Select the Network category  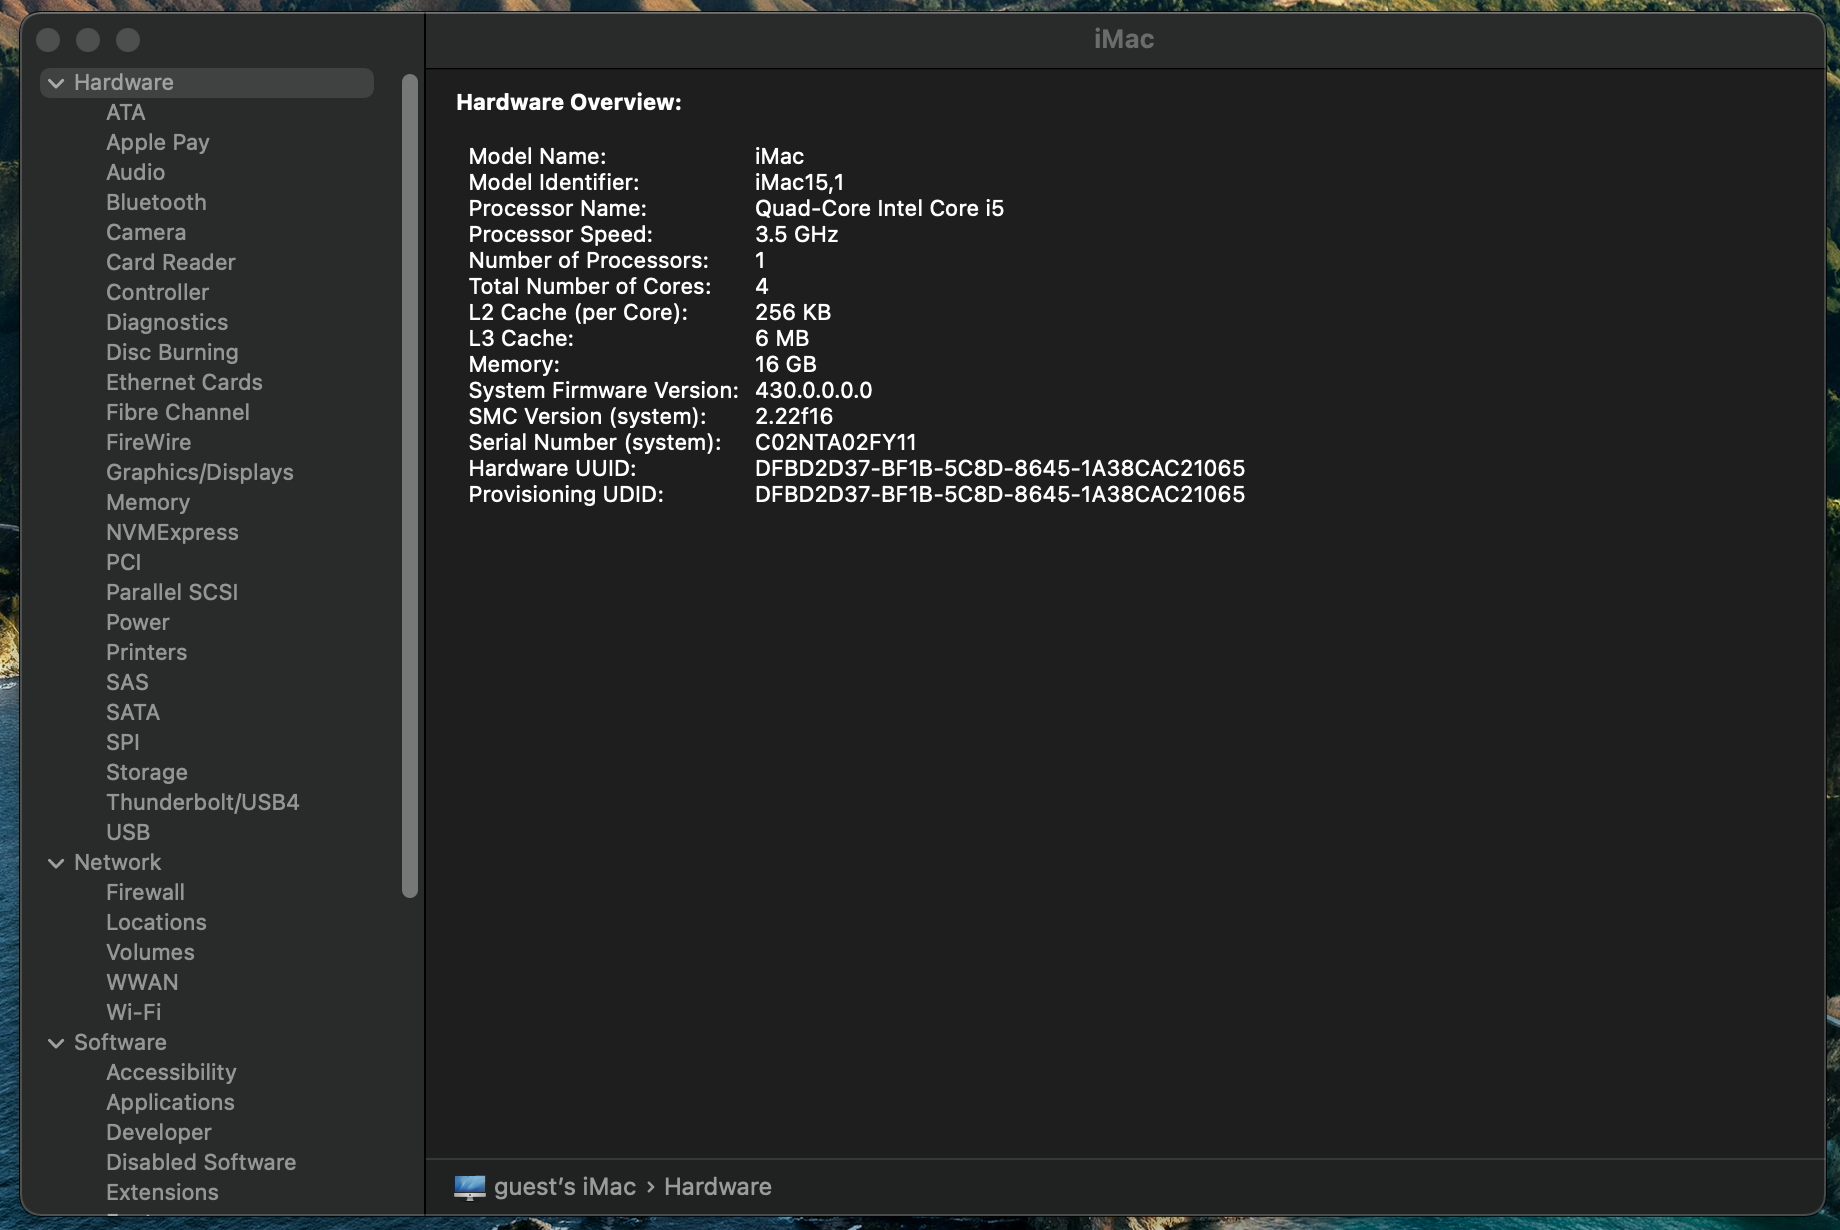point(117,862)
